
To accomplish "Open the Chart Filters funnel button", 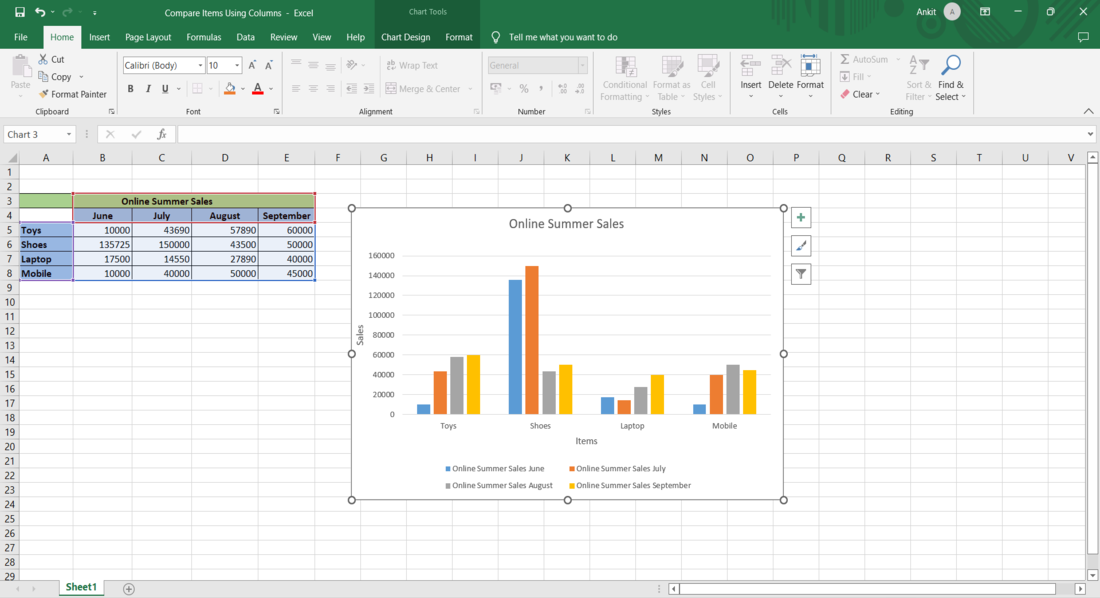I will tap(800, 274).
